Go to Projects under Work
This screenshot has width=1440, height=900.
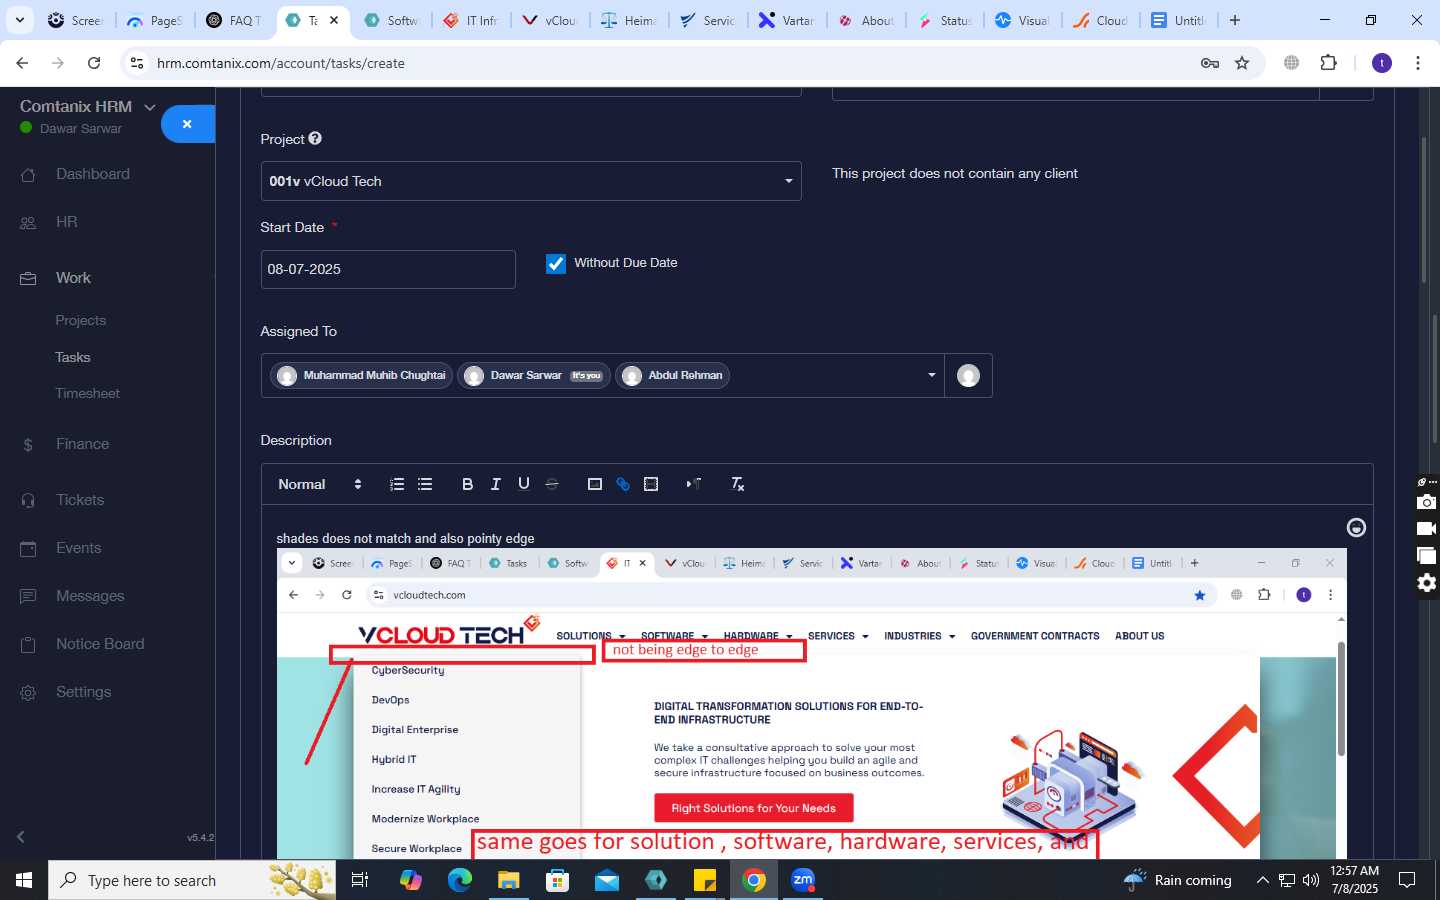pos(80,320)
